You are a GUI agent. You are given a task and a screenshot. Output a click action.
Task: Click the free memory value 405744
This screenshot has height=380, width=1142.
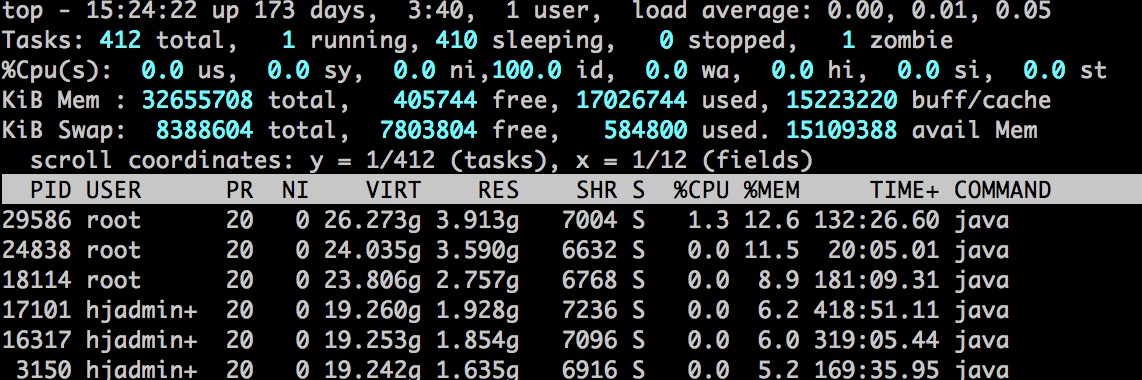[436, 100]
